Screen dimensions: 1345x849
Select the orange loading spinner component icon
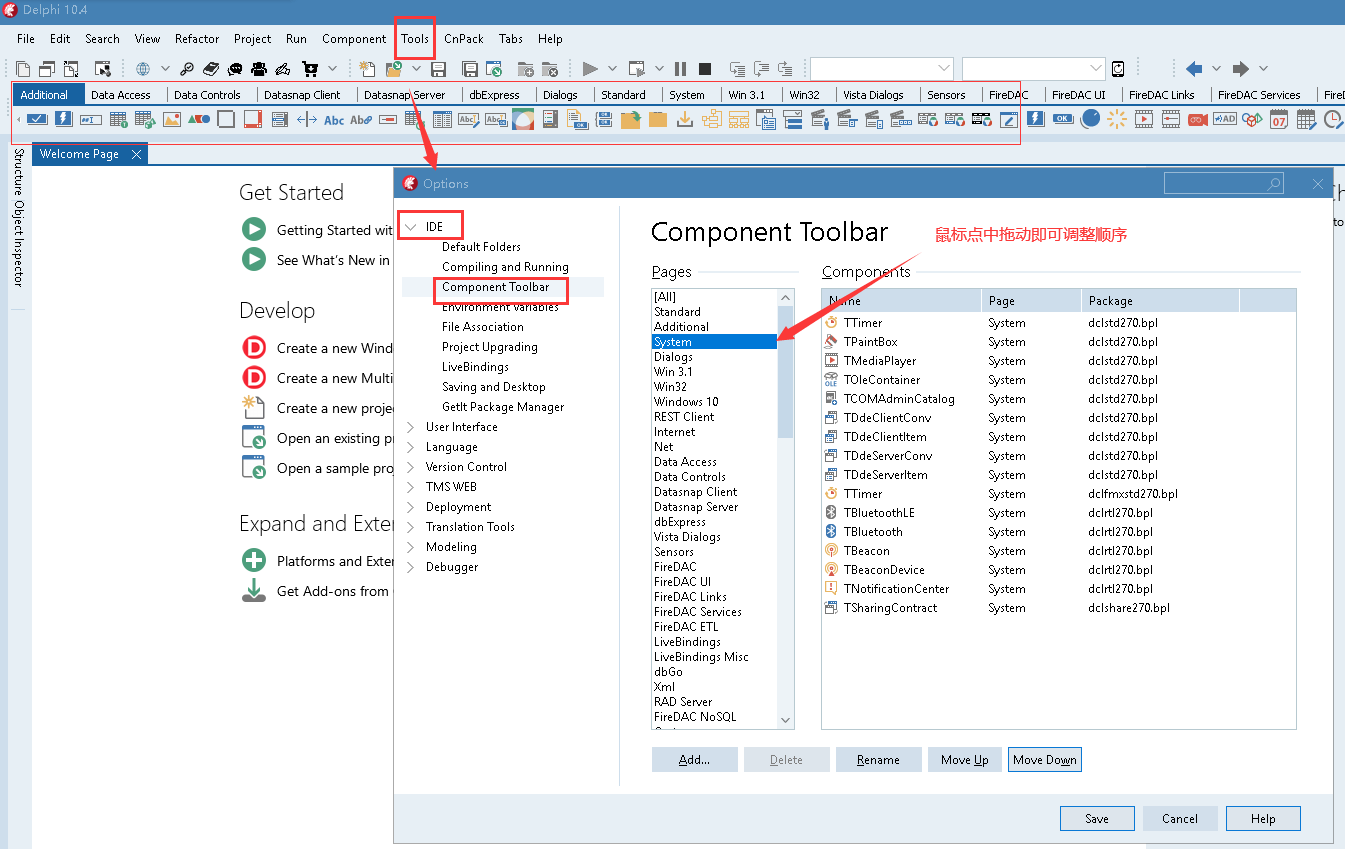[1117, 120]
